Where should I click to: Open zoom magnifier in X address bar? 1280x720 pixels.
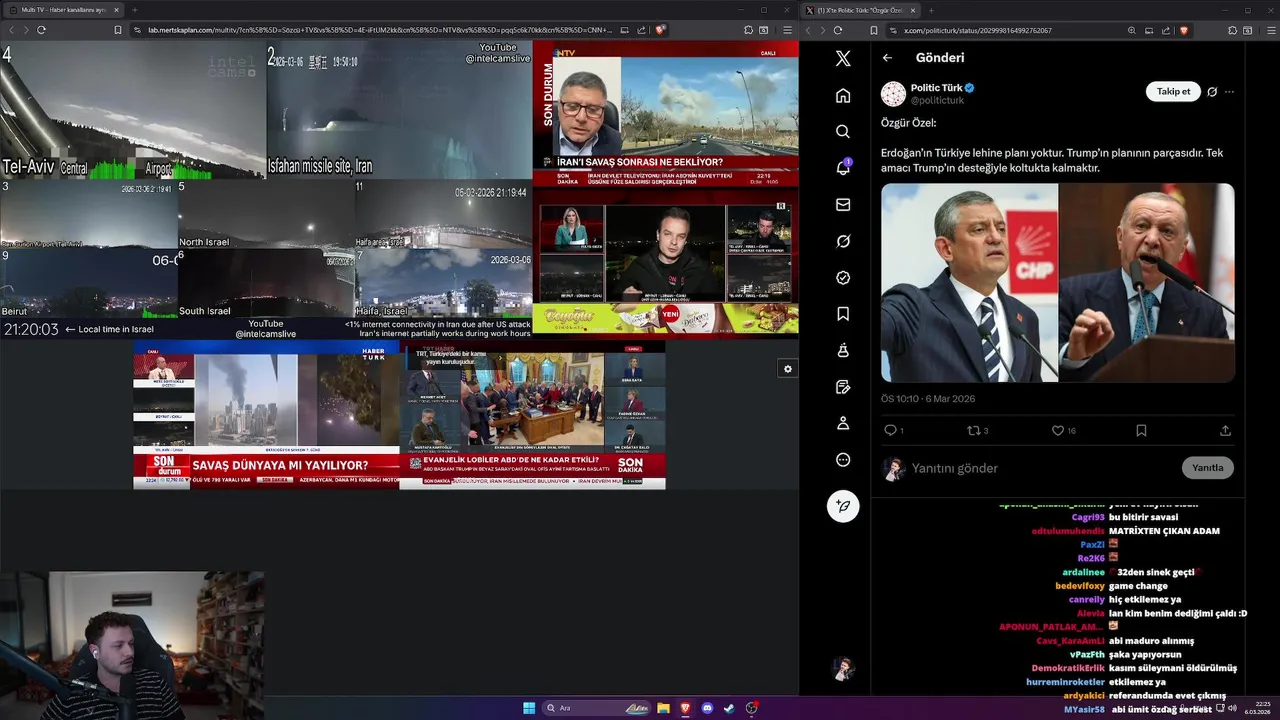point(1131,30)
